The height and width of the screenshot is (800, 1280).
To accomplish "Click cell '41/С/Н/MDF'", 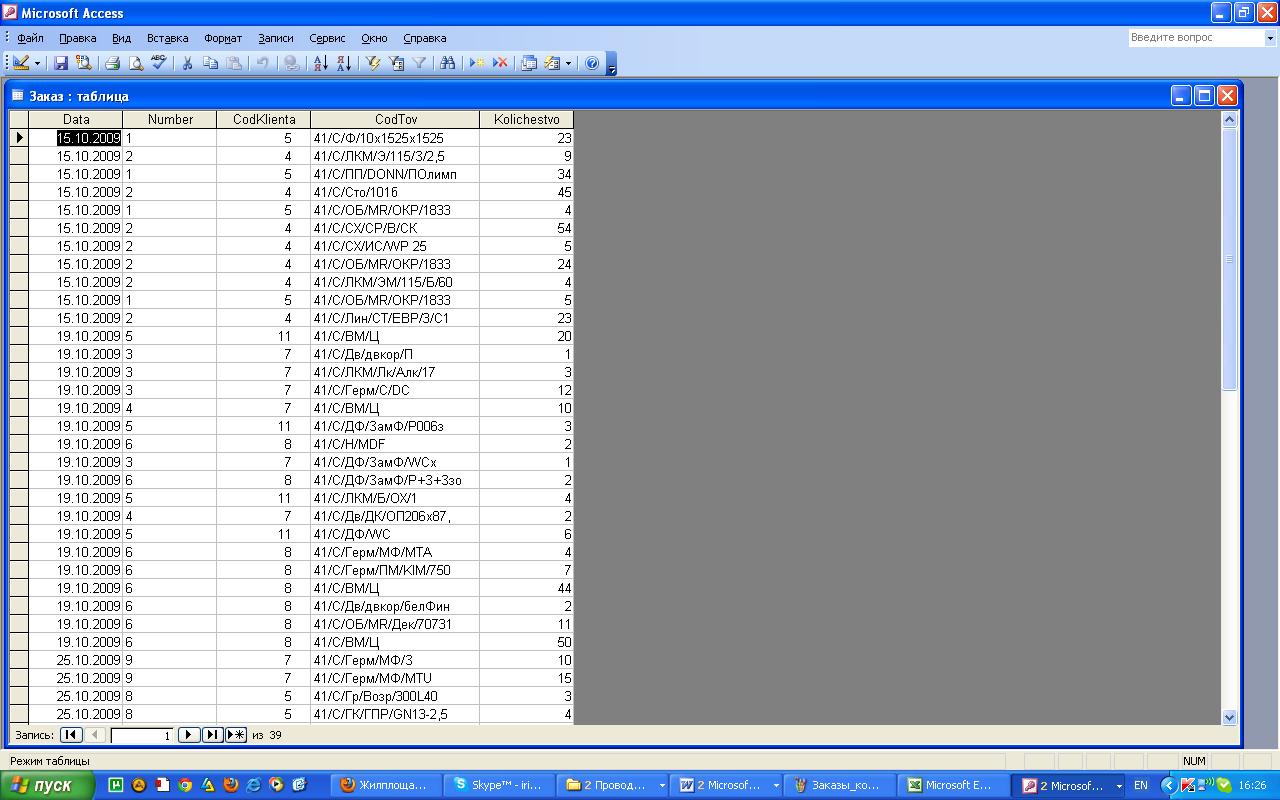I will tap(395, 444).
